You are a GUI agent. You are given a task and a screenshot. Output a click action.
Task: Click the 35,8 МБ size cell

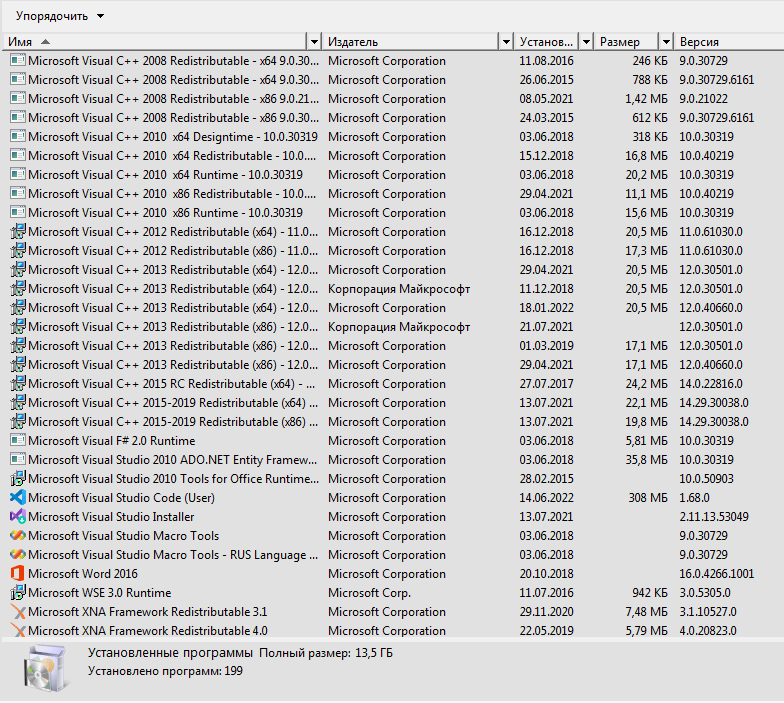[646, 460]
